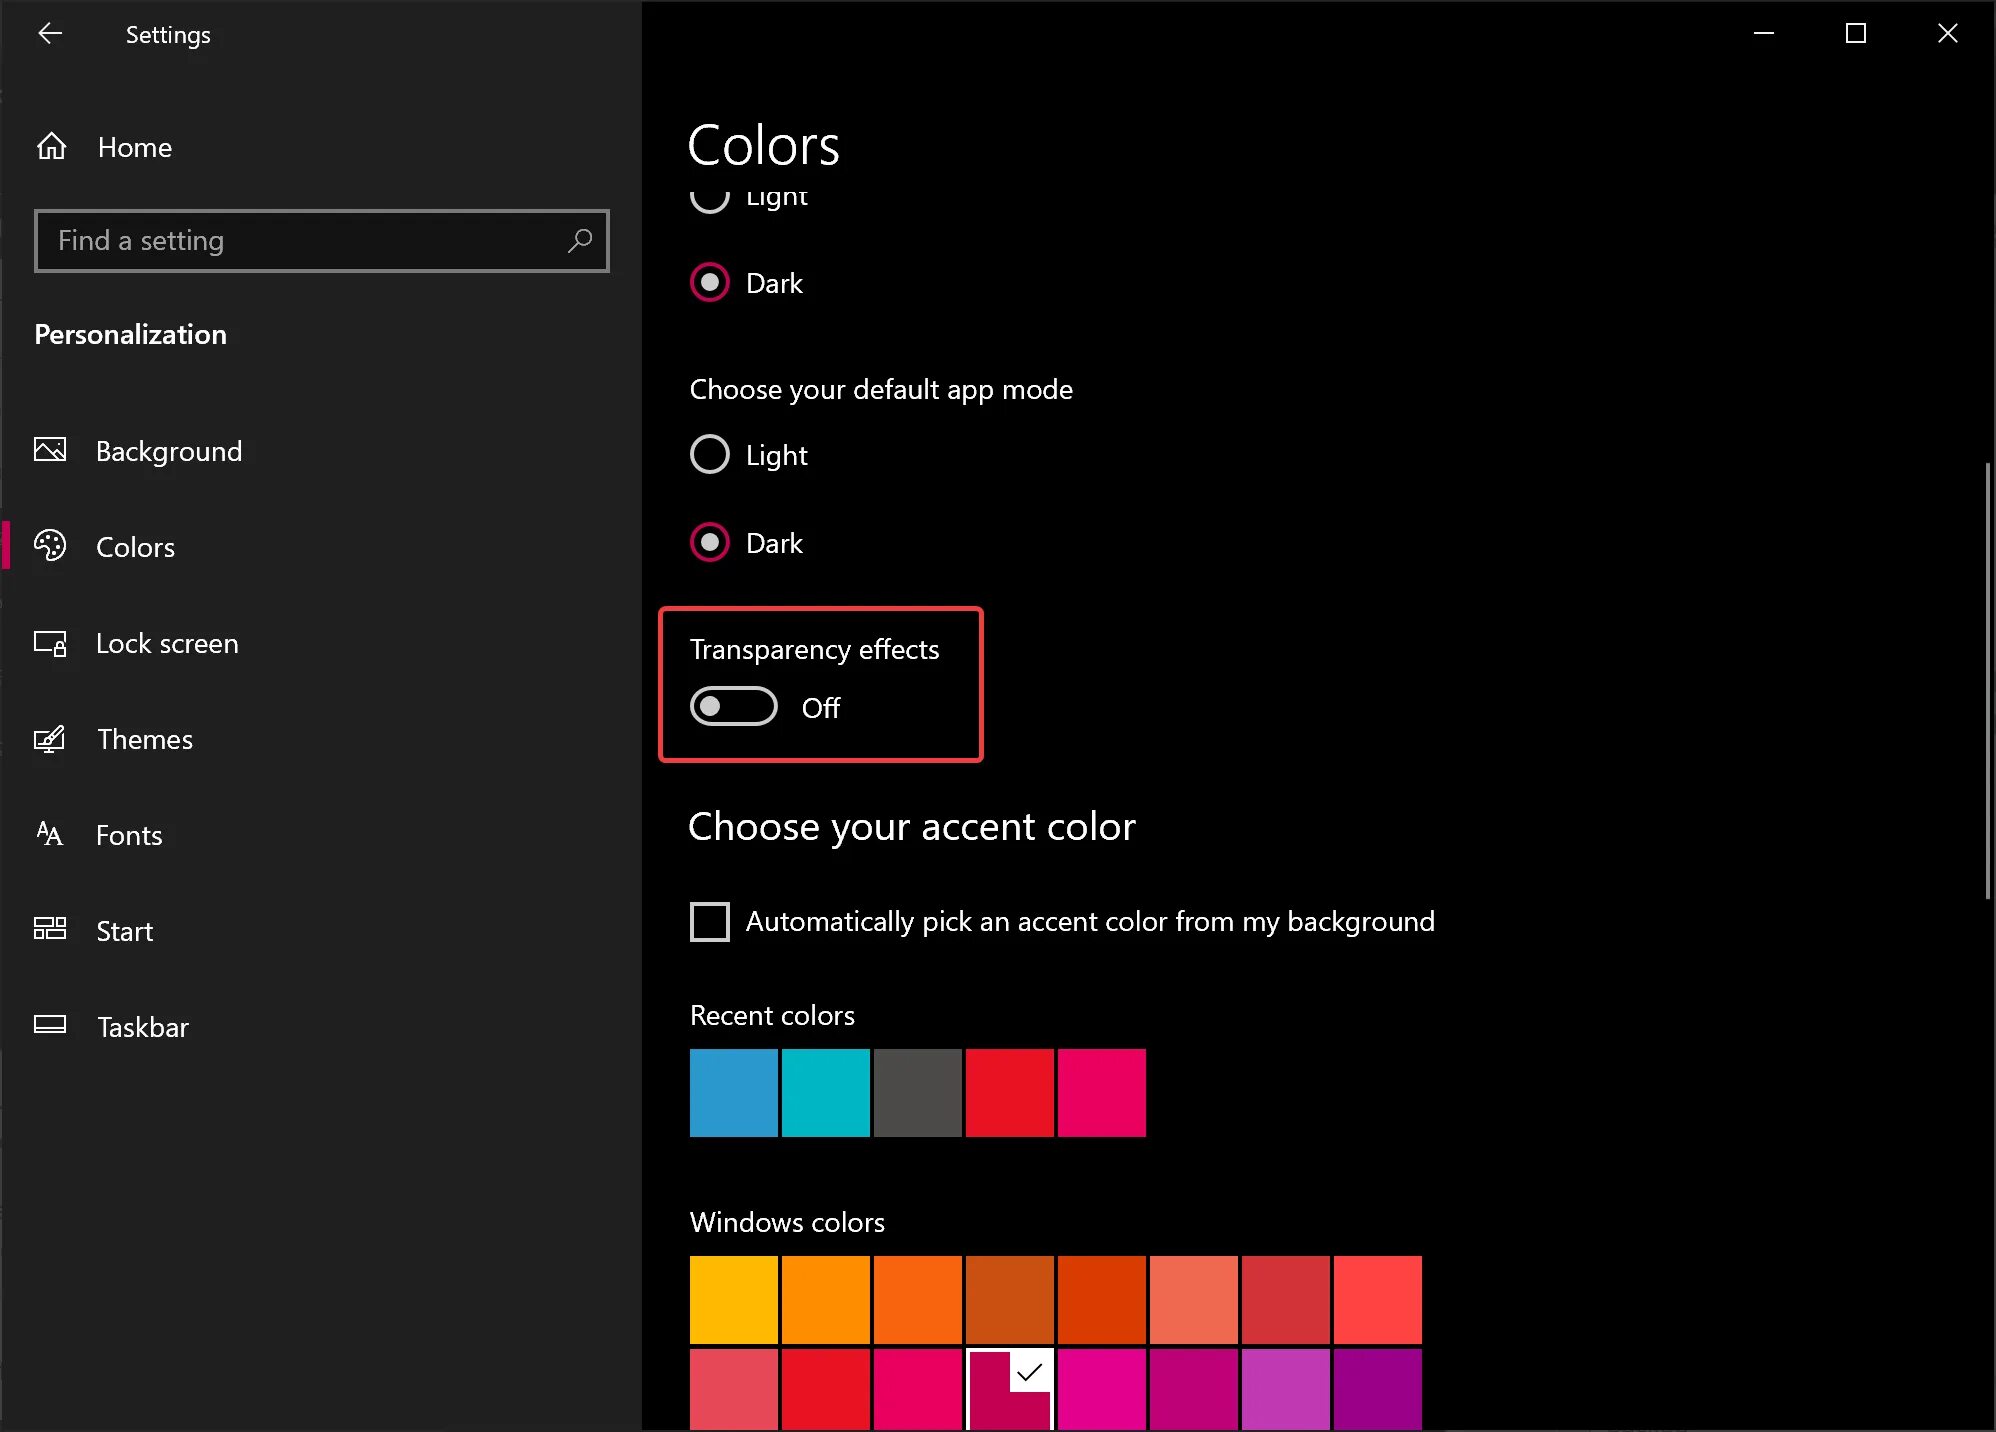
Task: Click the Background picture icon
Action: (x=50, y=451)
